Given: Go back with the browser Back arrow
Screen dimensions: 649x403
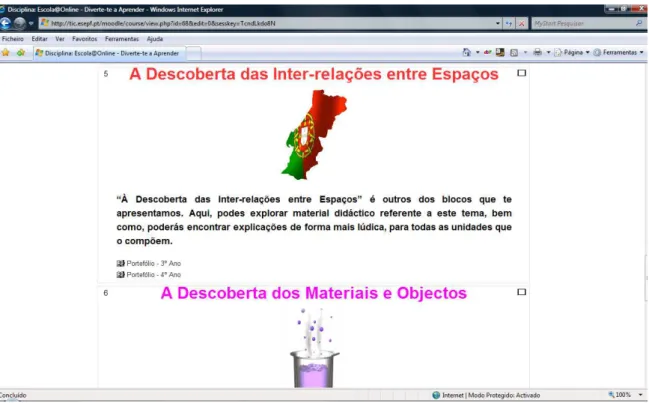Looking at the screenshot, I should pos(5,24).
